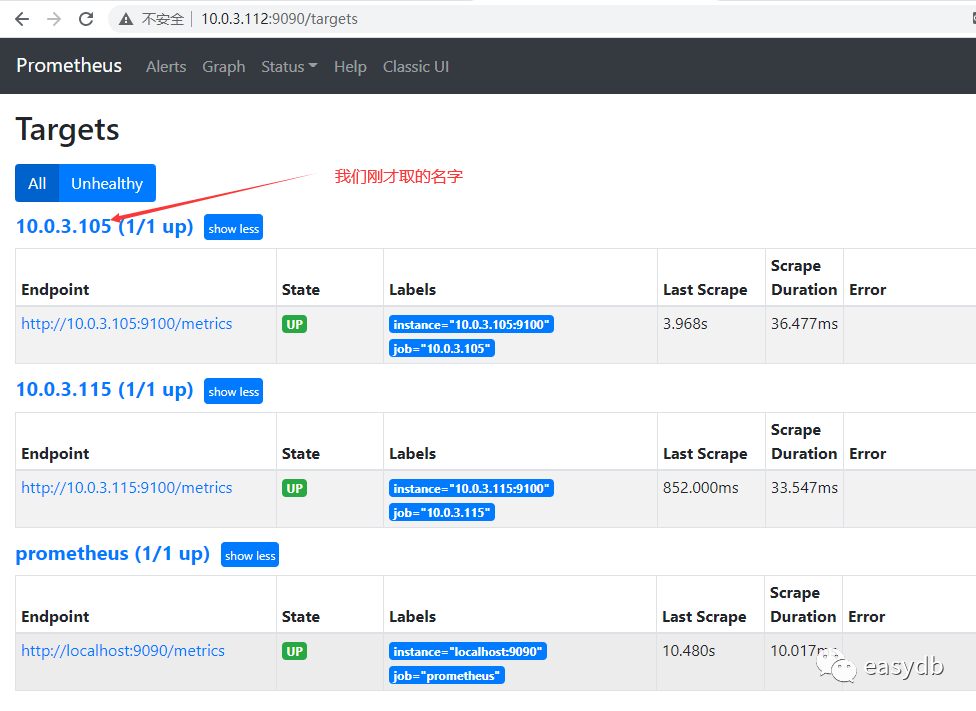Expand the Status dropdown menu
The height and width of the screenshot is (711, 976).
289,67
